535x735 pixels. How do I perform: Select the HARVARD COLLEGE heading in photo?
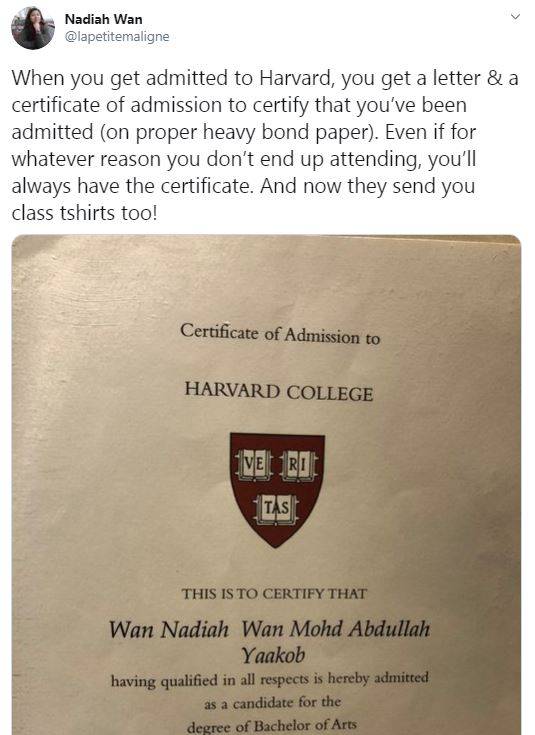coord(279,392)
